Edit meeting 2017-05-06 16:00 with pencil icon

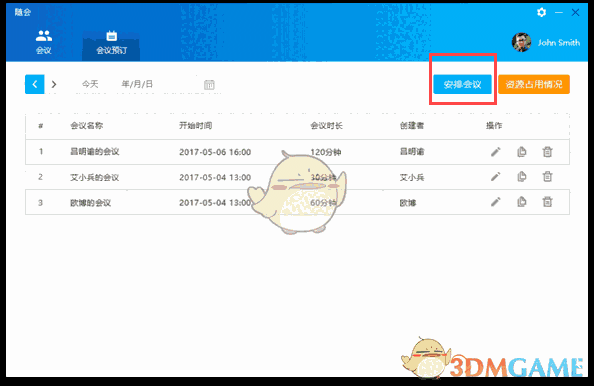pyautogui.click(x=496, y=152)
